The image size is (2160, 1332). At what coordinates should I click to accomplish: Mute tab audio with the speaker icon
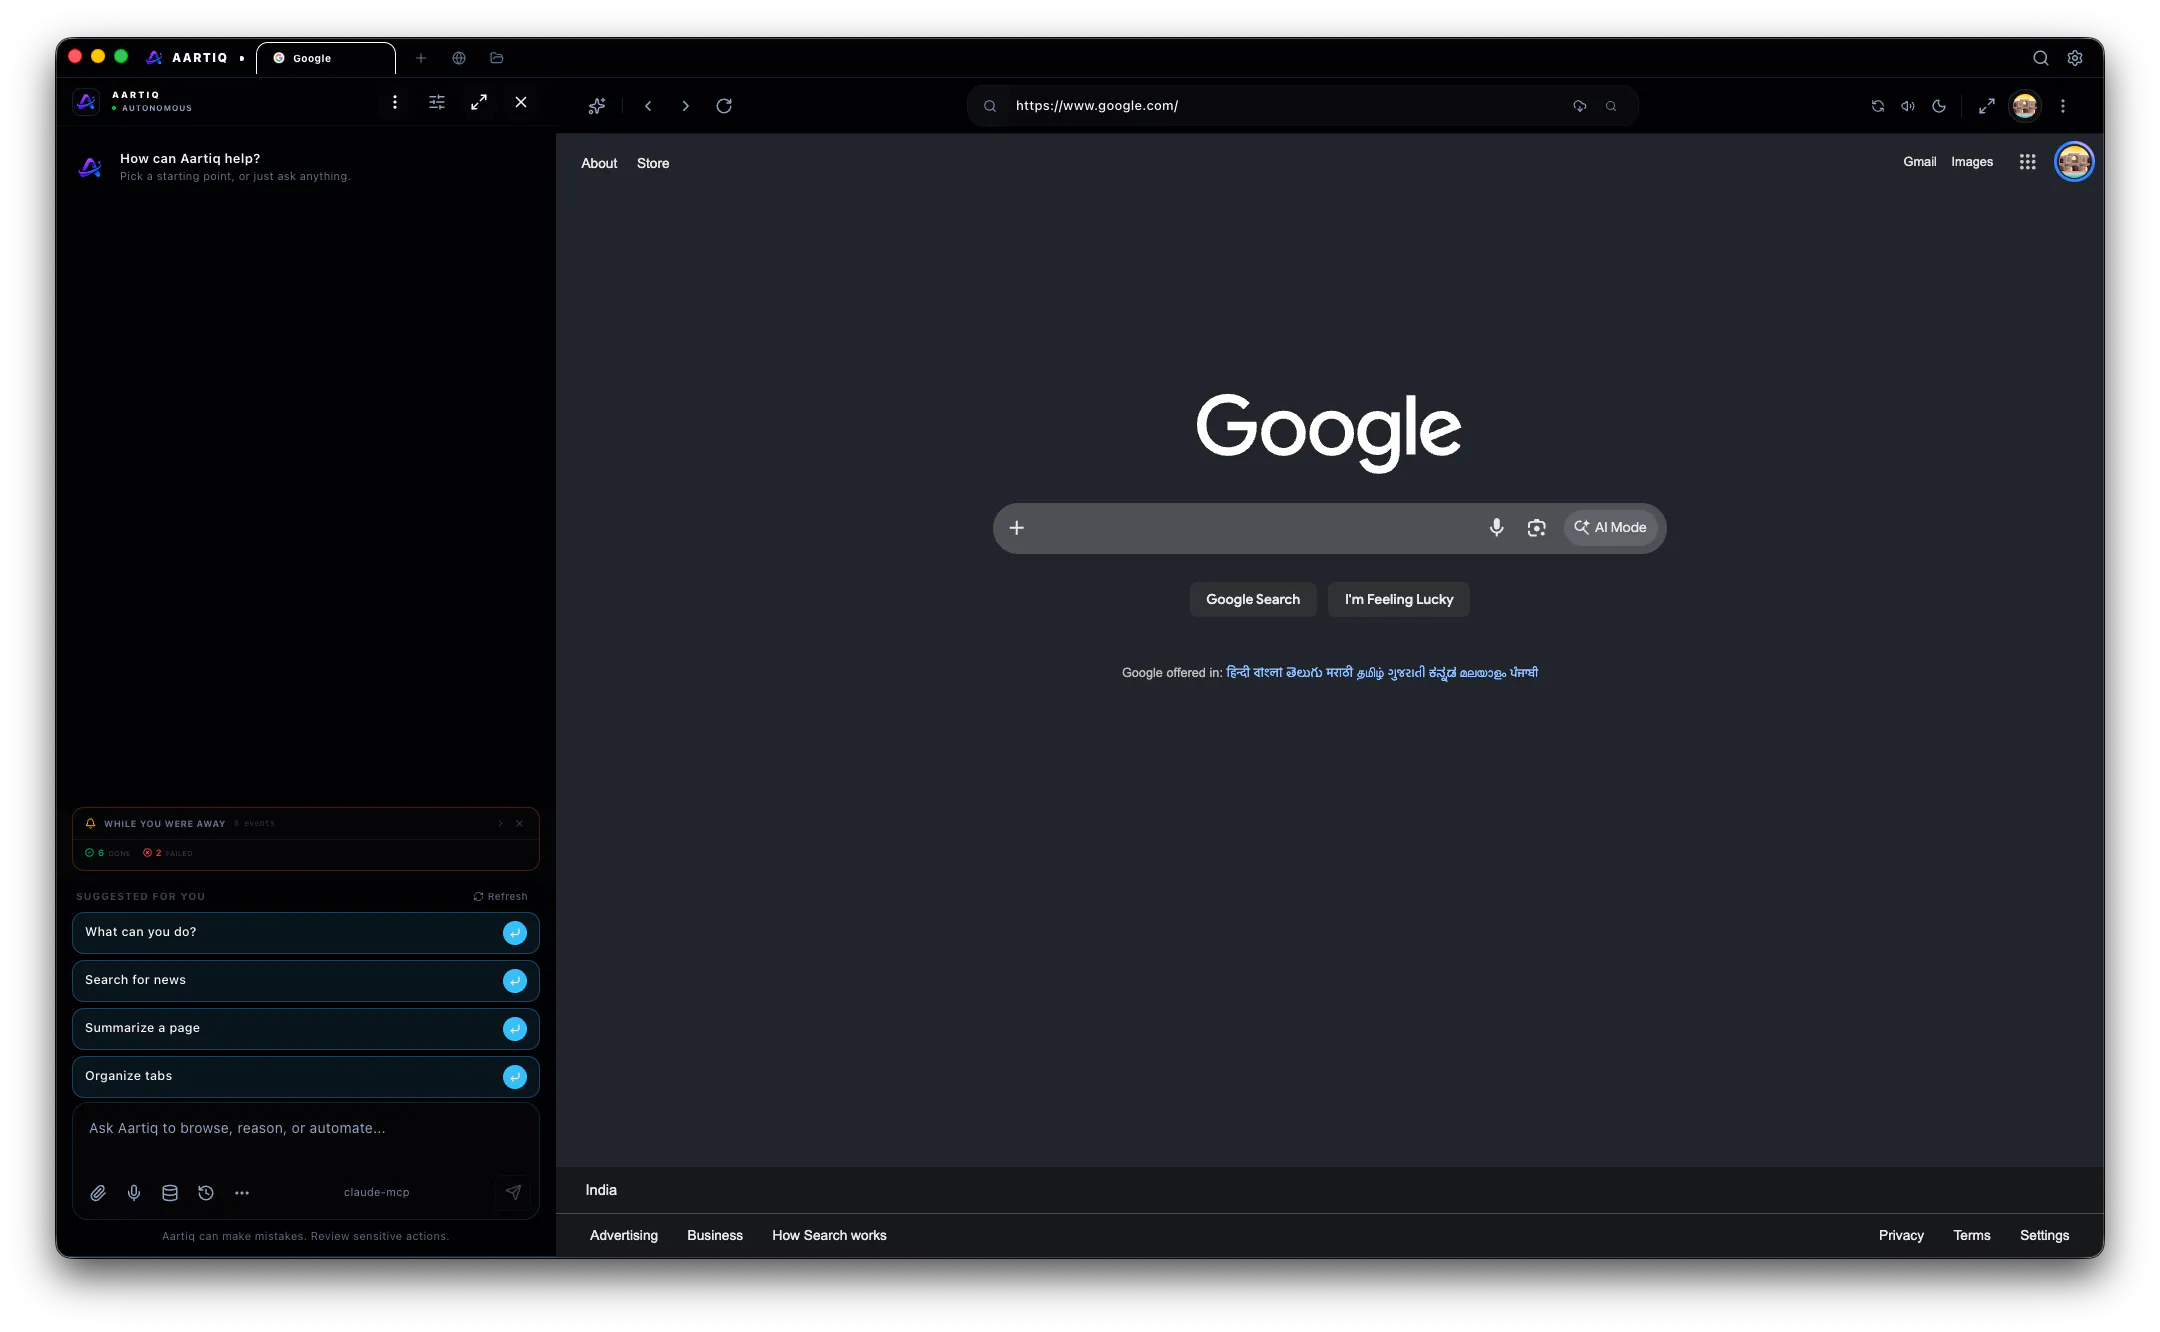pyautogui.click(x=1908, y=106)
